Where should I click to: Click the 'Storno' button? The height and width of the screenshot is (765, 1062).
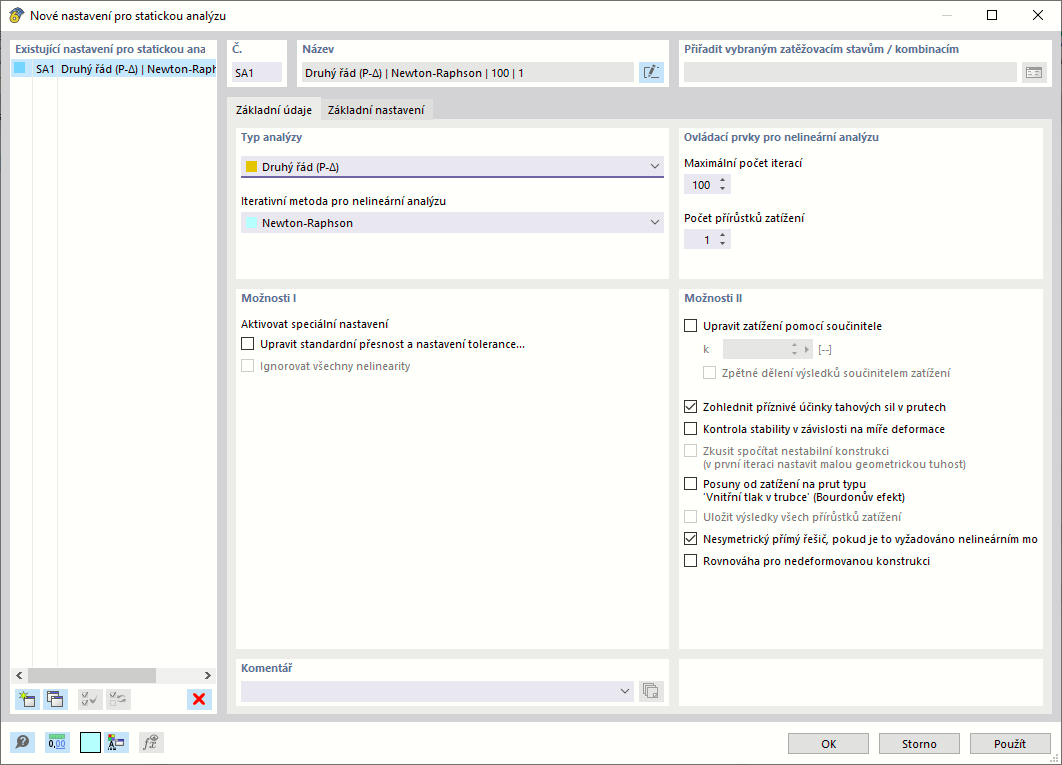[x=918, y=743]
